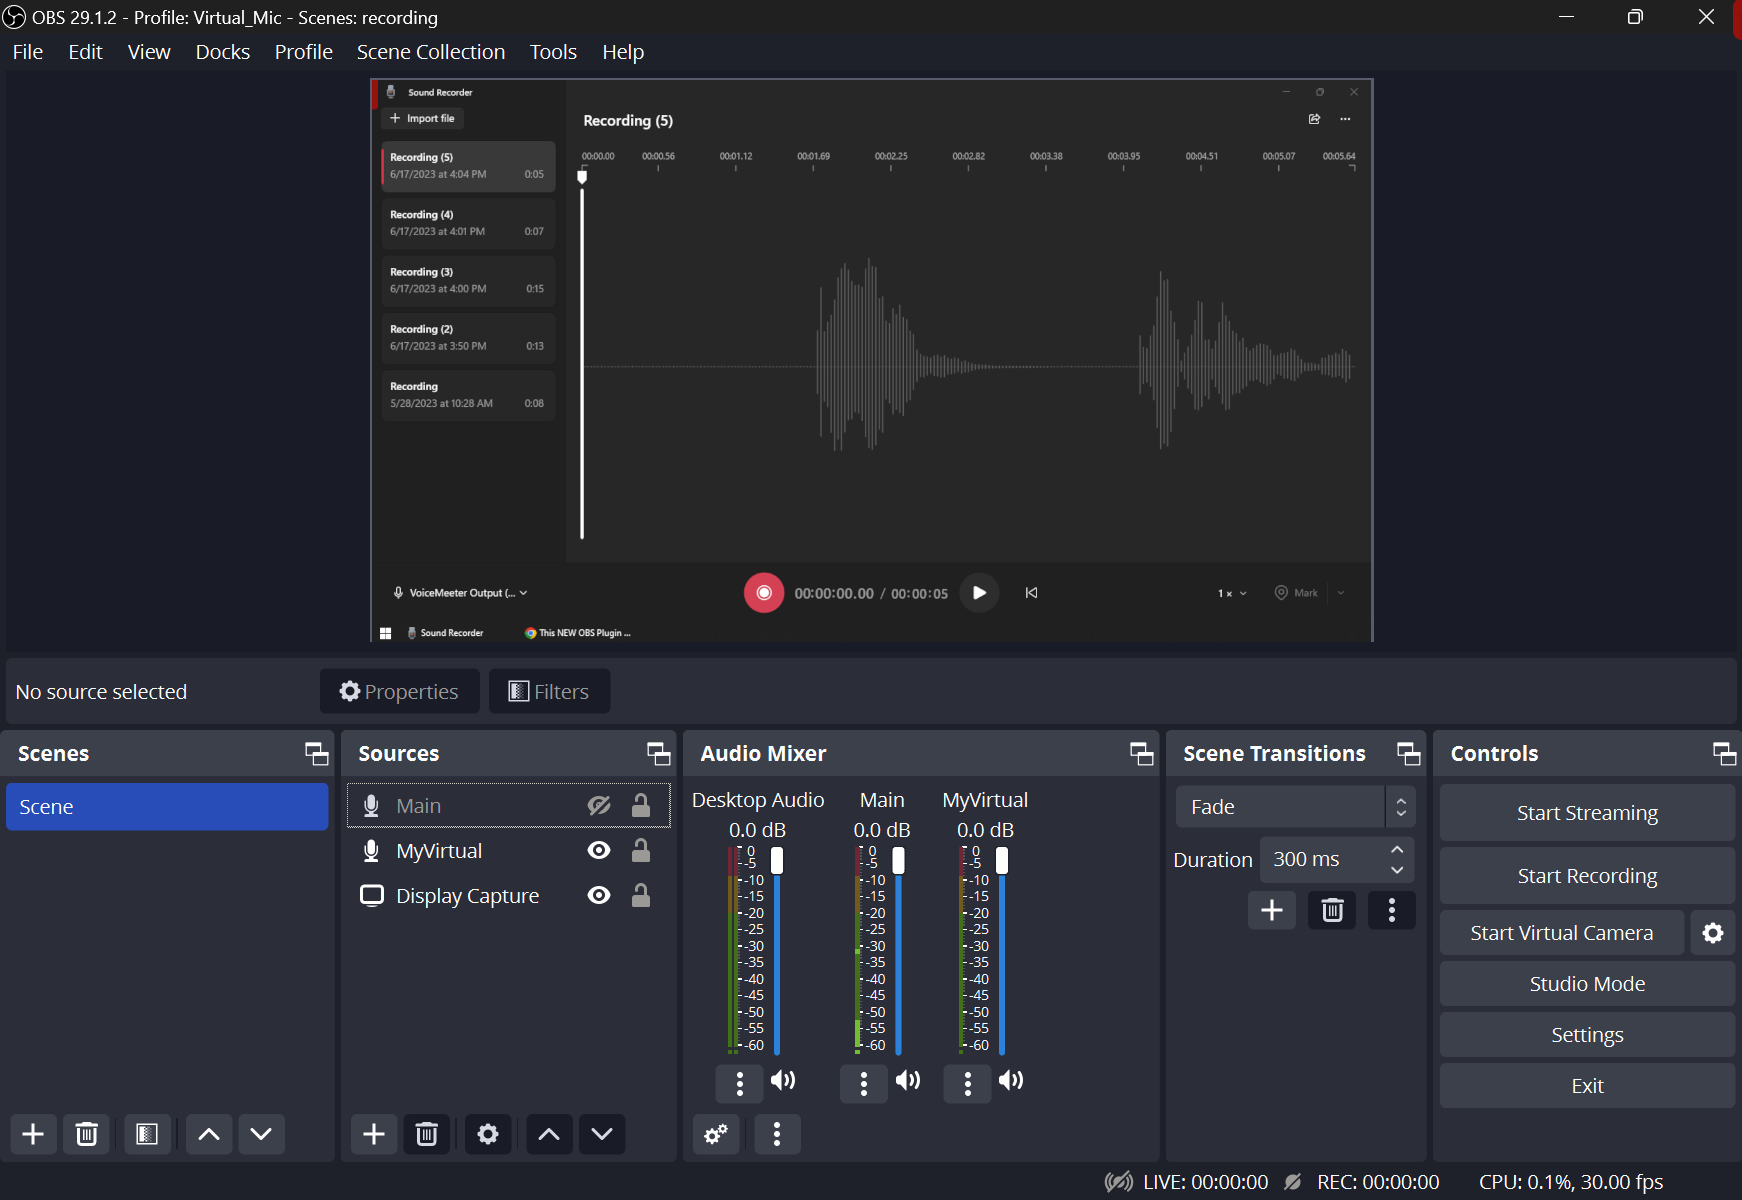Image resolution: width=1742 pixels, height=1200 pixels.
Task: Add a new scene with plus icon
Action: pos(33,1134)
